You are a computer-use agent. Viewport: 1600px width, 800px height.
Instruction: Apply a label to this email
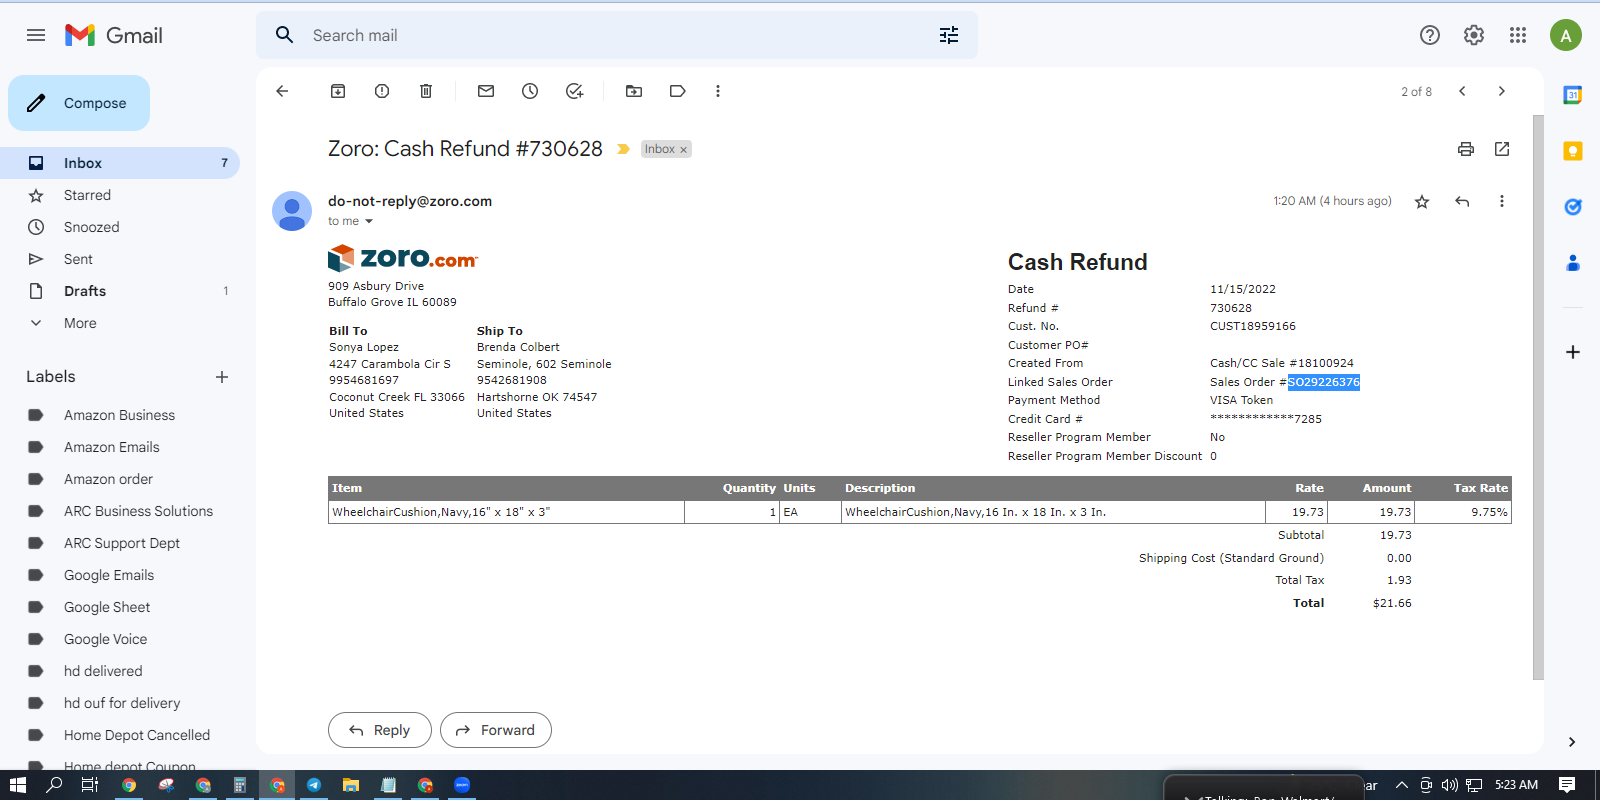[678, 91]
